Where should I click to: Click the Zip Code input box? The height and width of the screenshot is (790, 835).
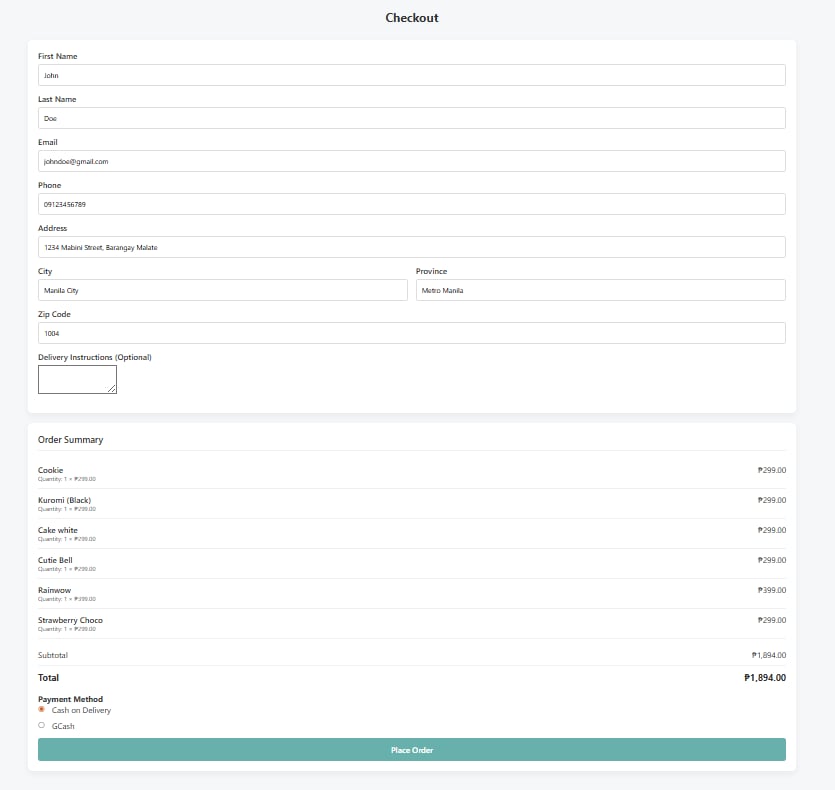pos(411,333)
